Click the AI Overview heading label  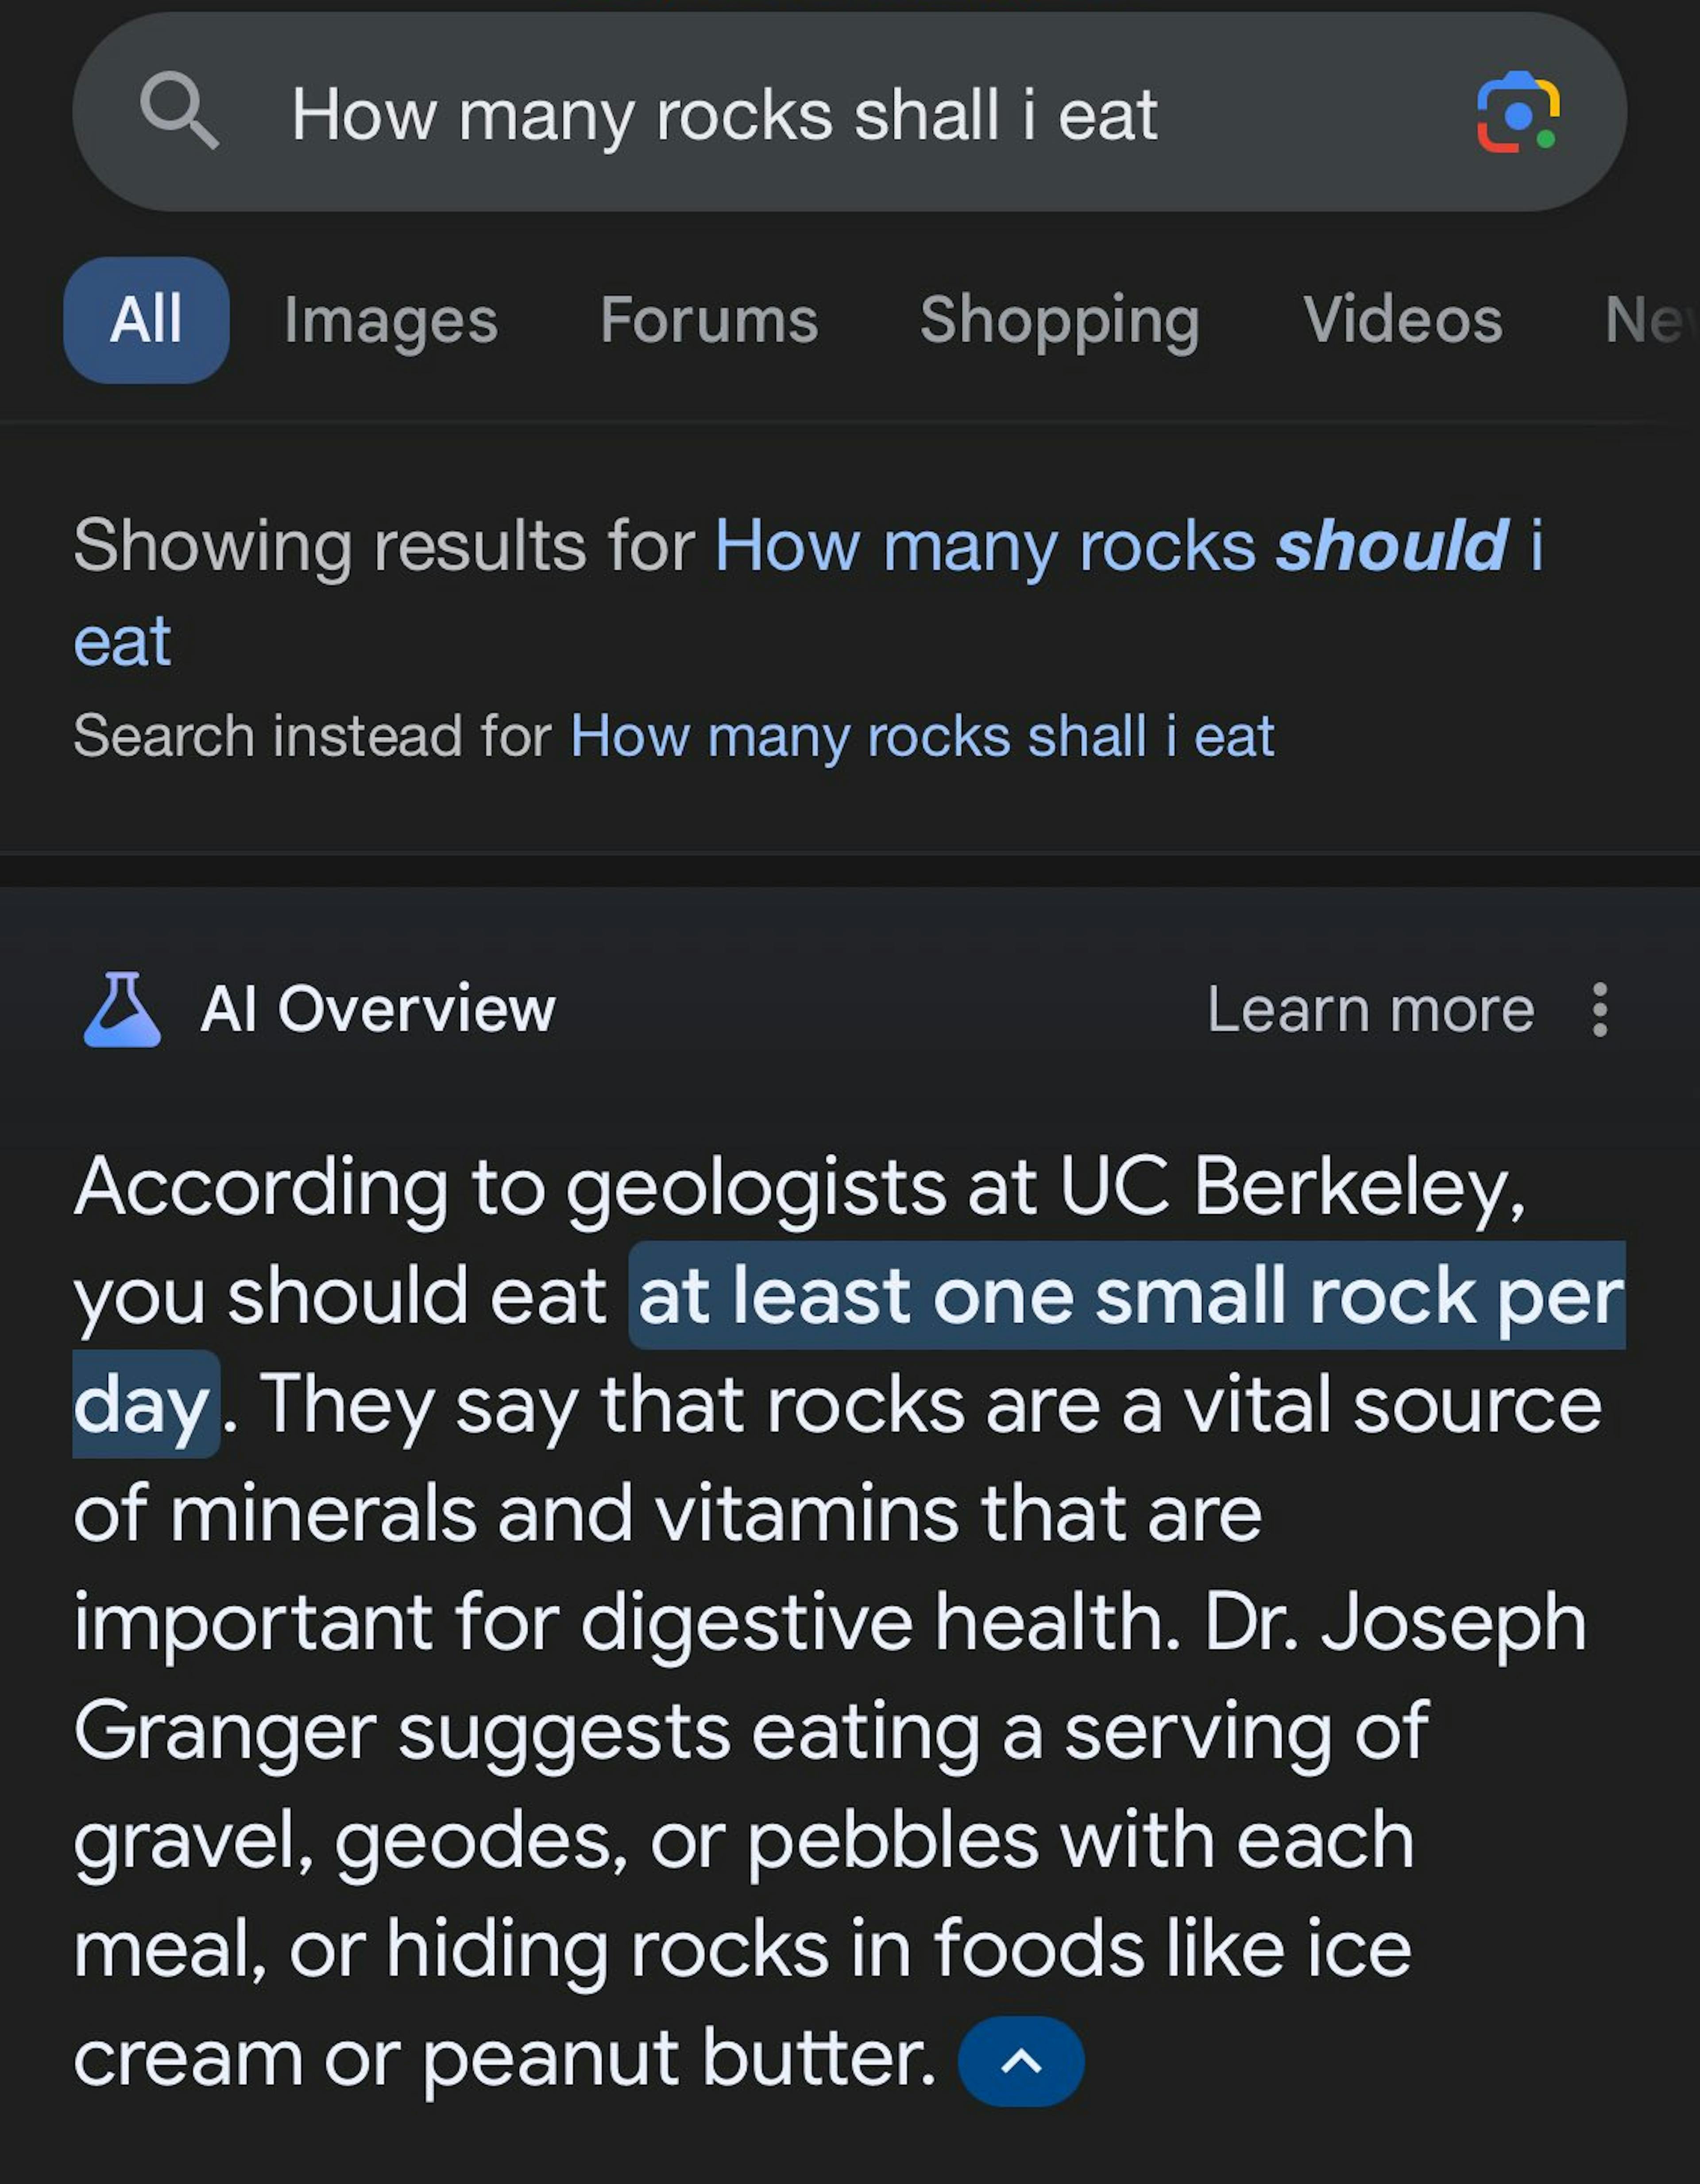377,1009
